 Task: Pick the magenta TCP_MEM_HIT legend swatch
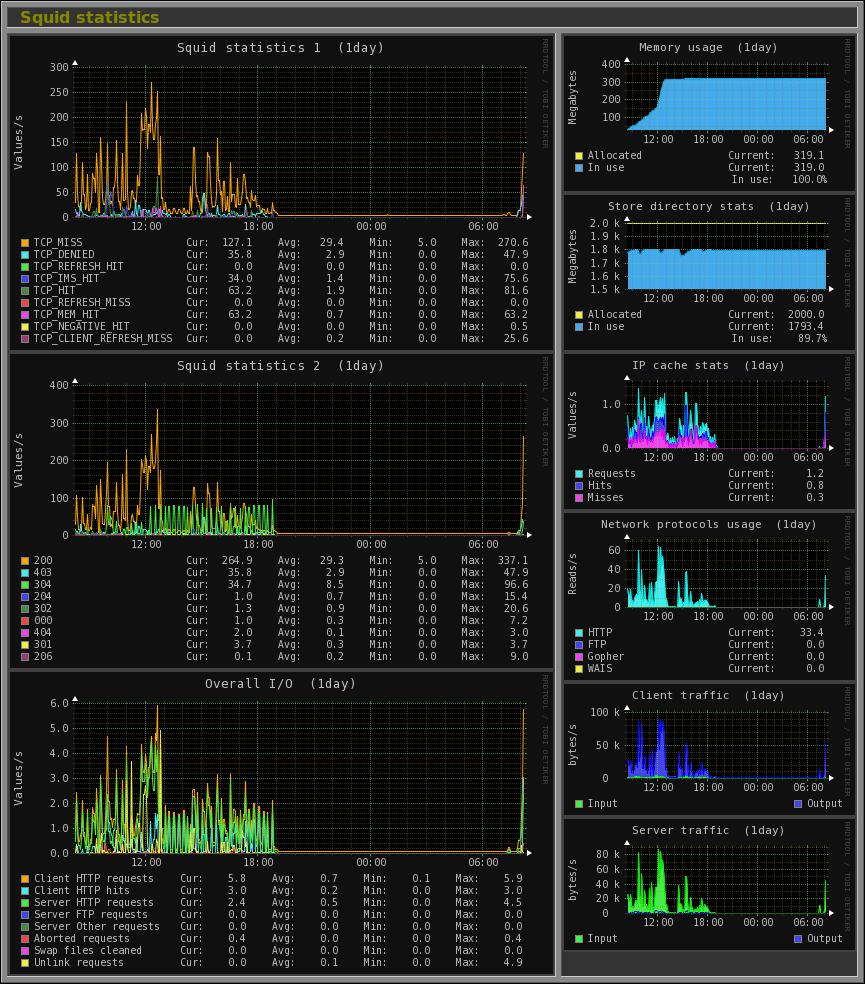(25, 314)
